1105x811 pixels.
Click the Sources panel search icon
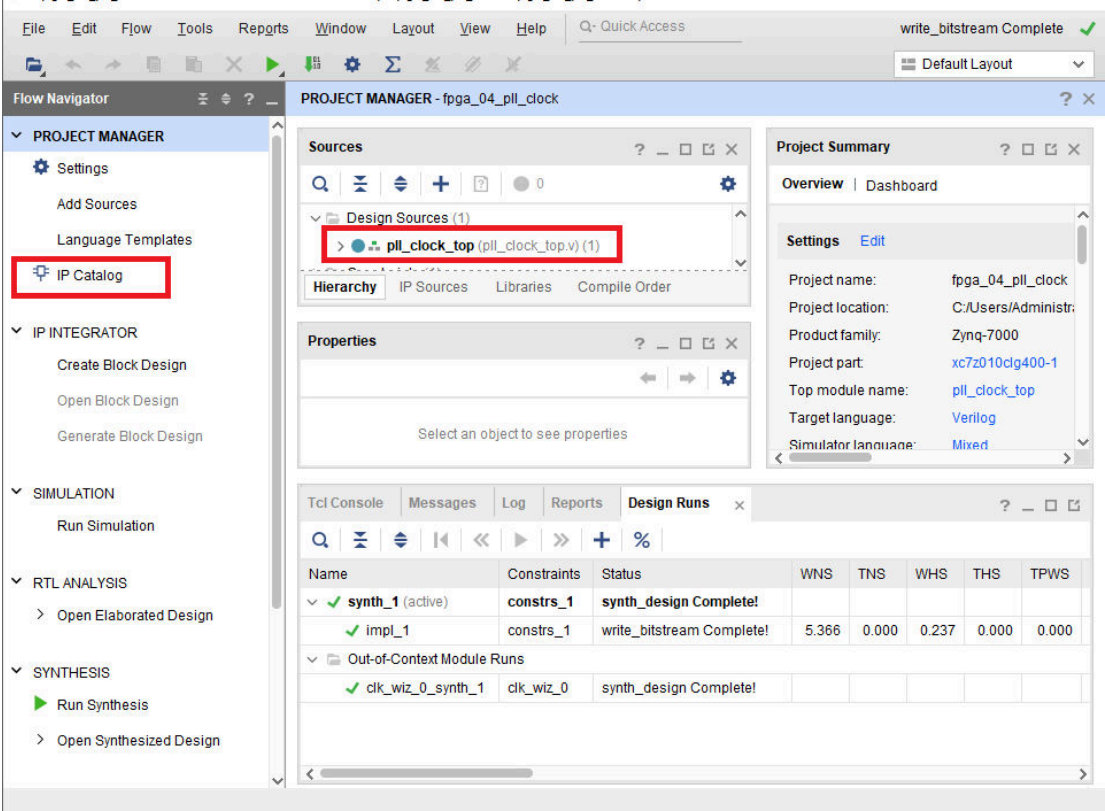320,184
